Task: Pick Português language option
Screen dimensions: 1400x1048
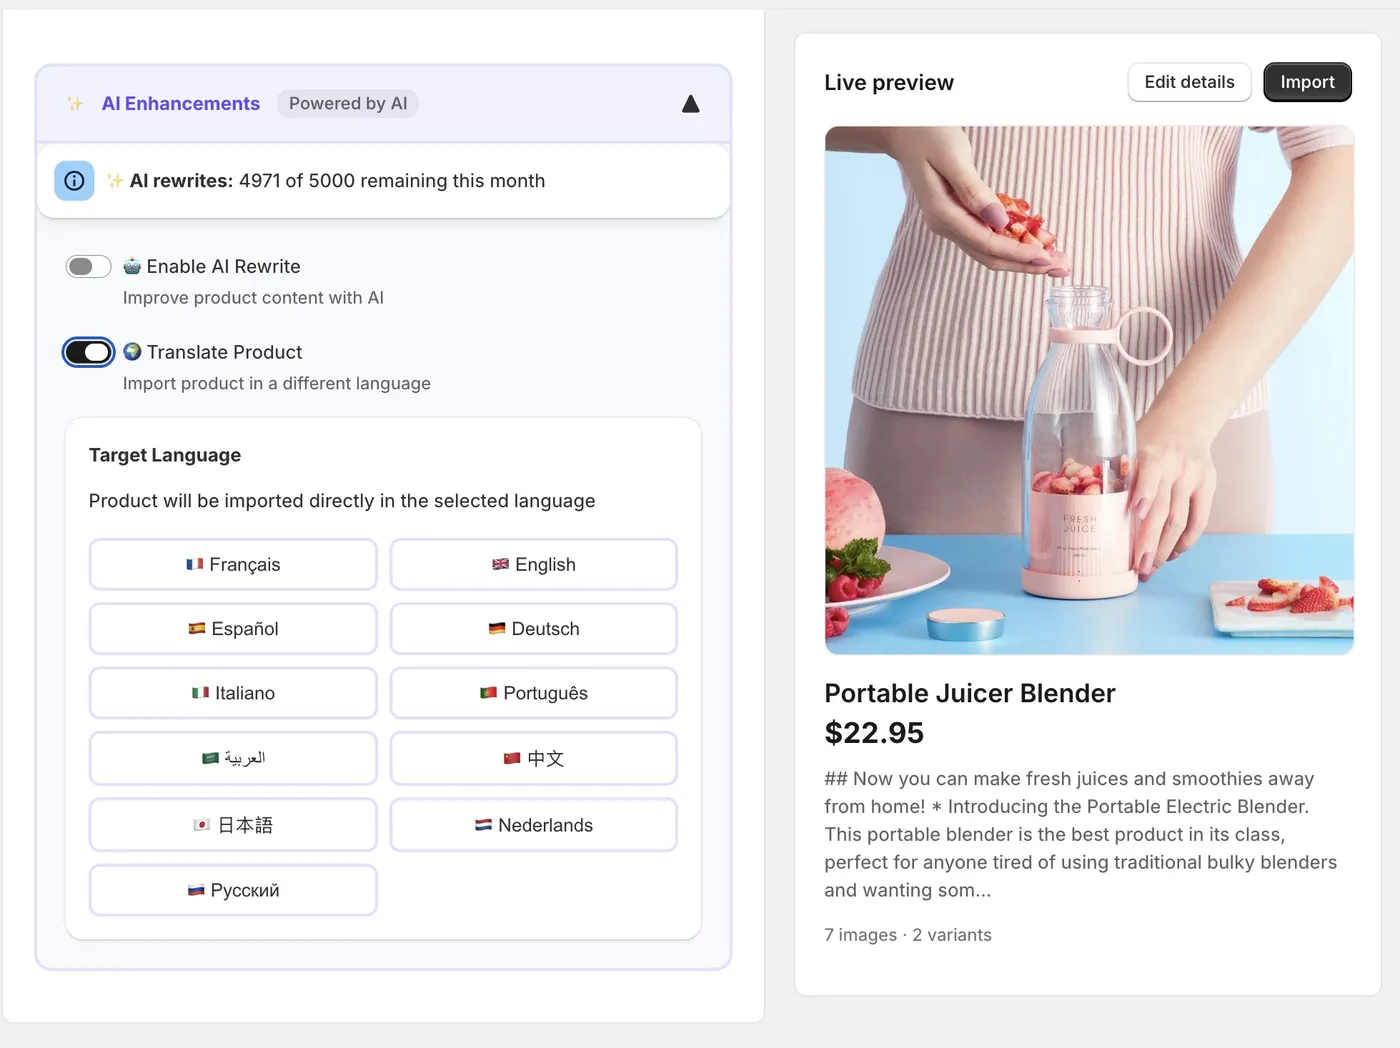Action: [x=534, y=693]
